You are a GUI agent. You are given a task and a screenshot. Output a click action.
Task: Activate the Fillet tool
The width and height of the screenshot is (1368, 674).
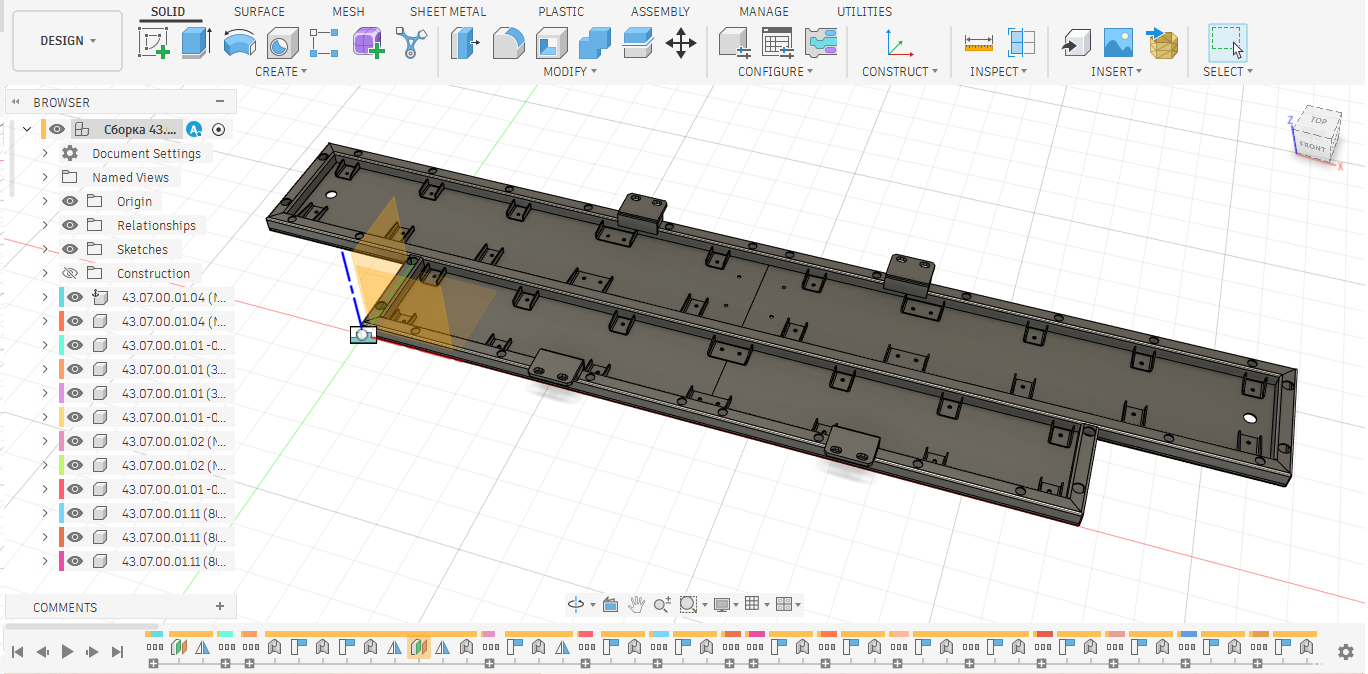[x=509, y=42]
